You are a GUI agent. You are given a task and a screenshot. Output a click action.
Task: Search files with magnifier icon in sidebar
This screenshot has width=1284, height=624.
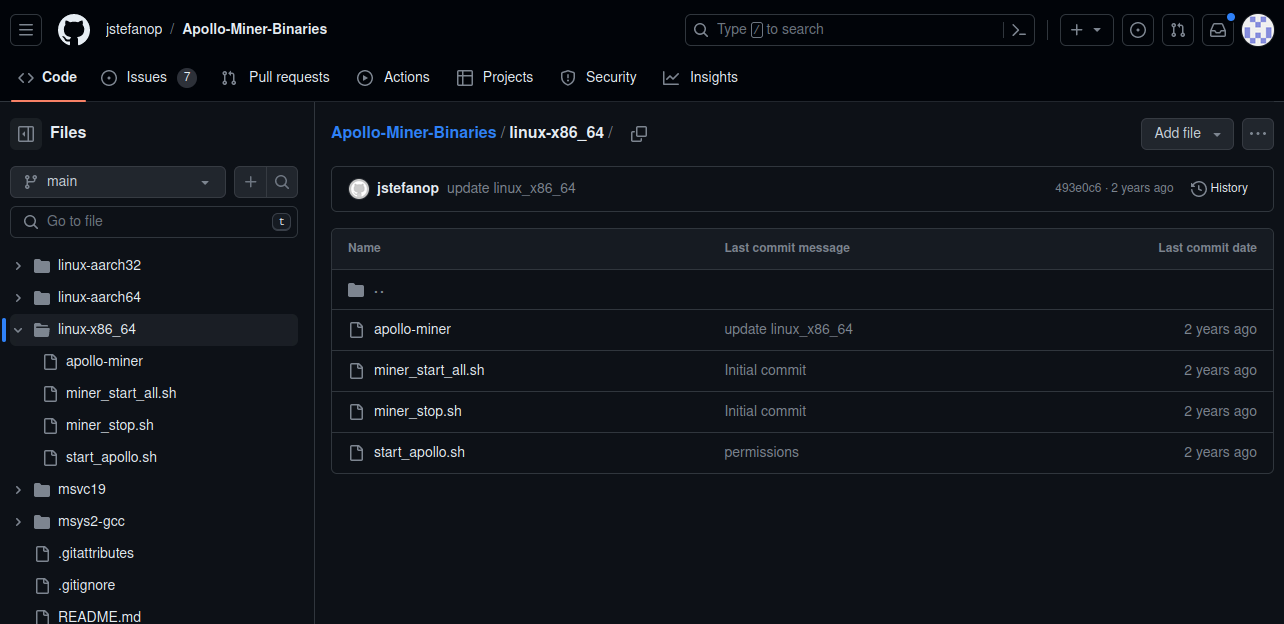[282, 182]
